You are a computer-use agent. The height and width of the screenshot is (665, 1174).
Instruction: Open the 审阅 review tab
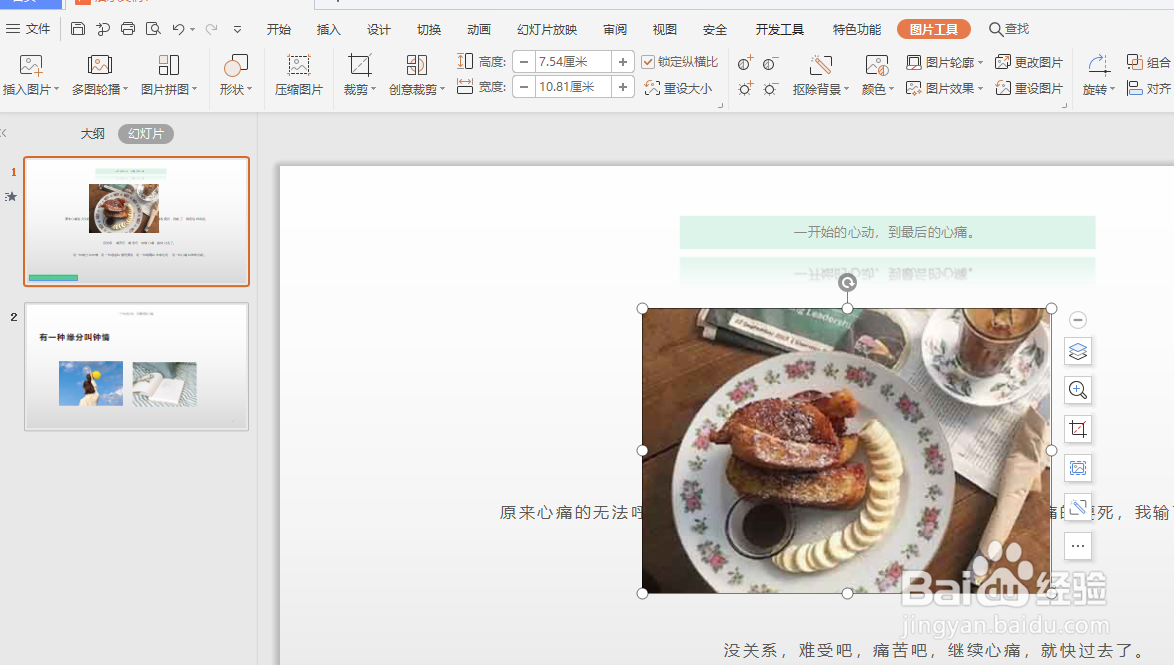[615, 29]
